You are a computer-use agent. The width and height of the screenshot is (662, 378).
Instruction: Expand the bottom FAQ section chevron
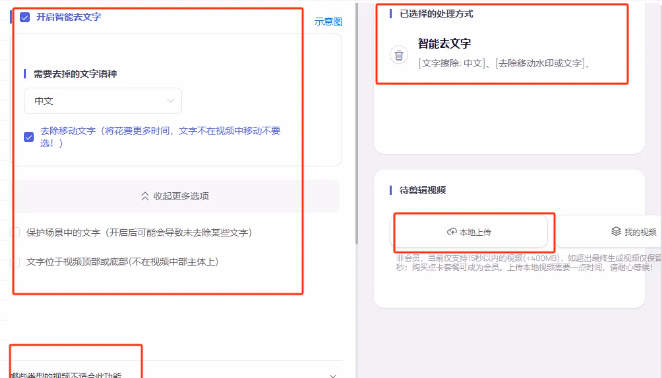click(333, 375)
